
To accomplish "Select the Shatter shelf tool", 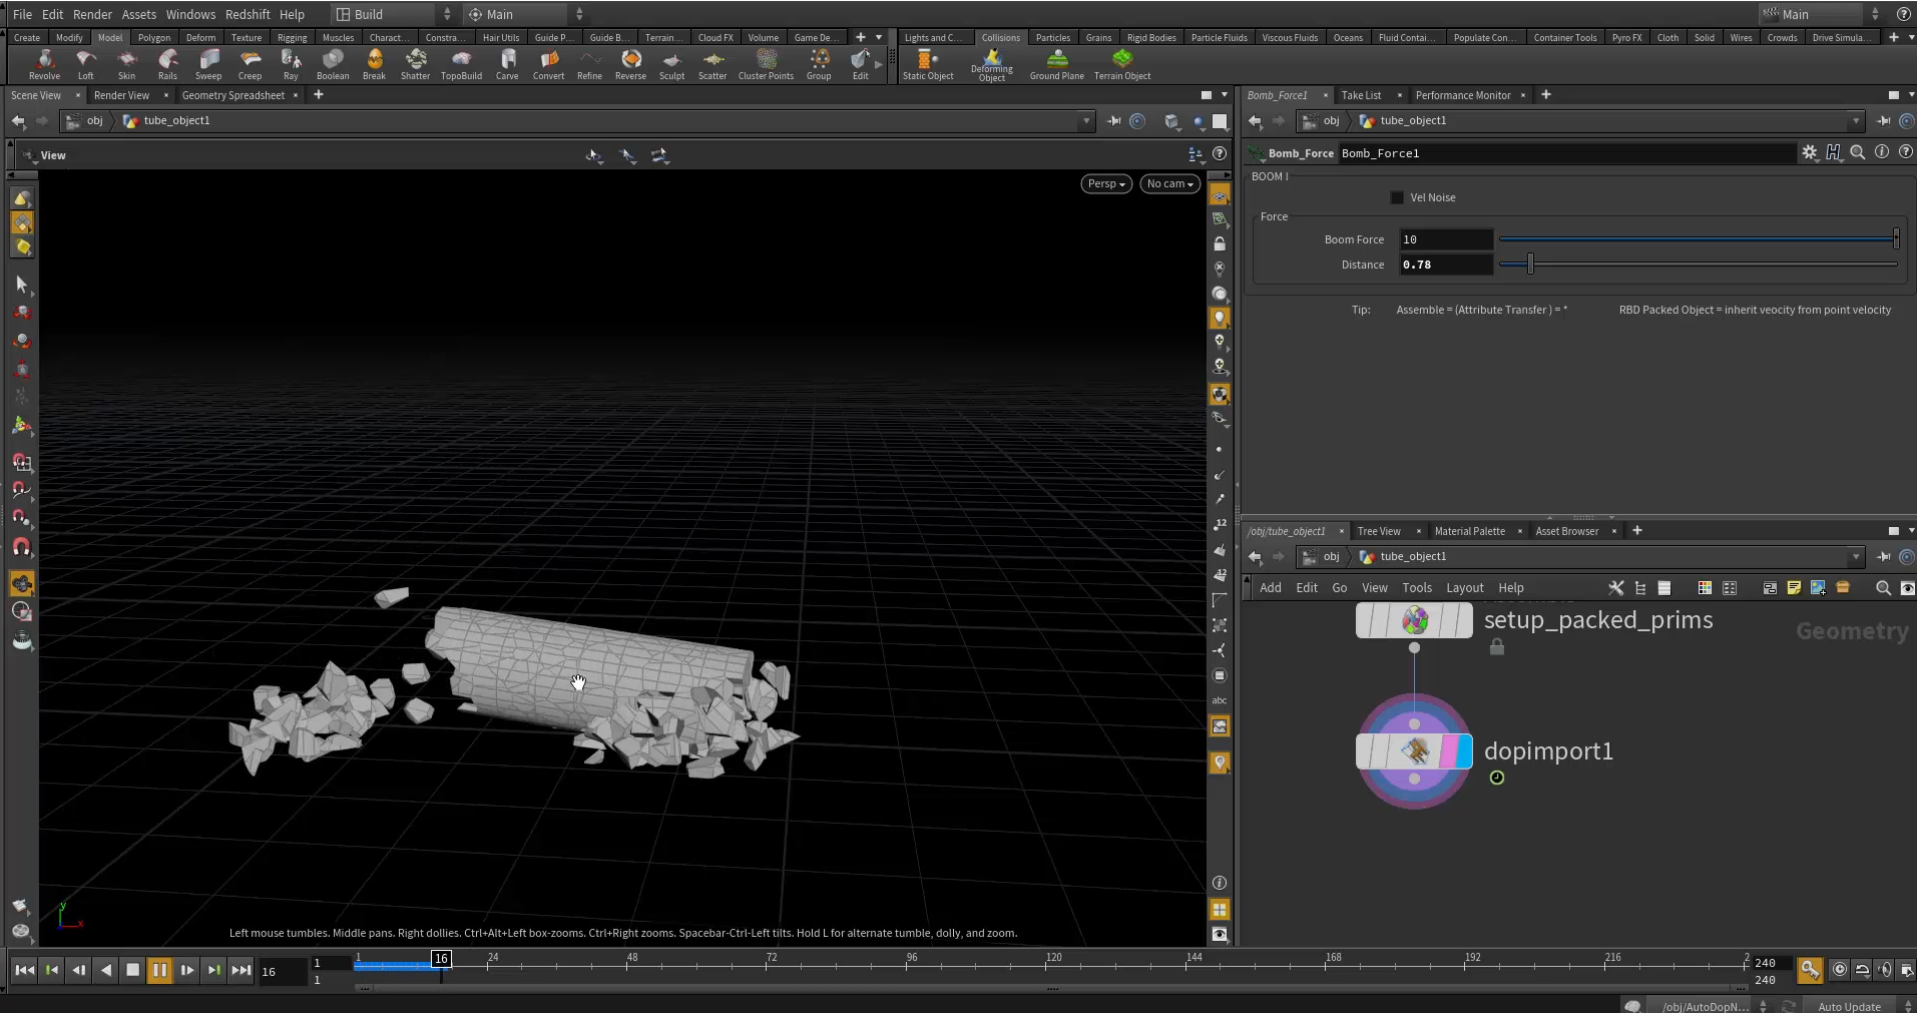I will pyautogui.click(x=415, y=65).
